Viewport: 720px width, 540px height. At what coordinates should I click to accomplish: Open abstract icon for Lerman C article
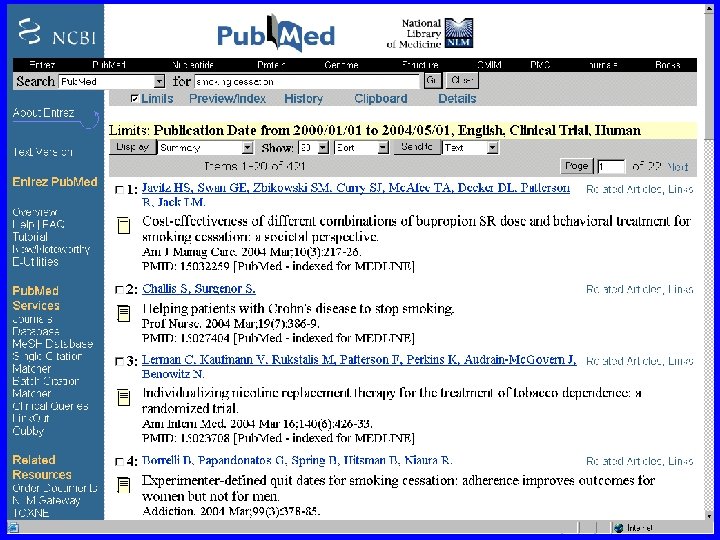tap(124, 397)
